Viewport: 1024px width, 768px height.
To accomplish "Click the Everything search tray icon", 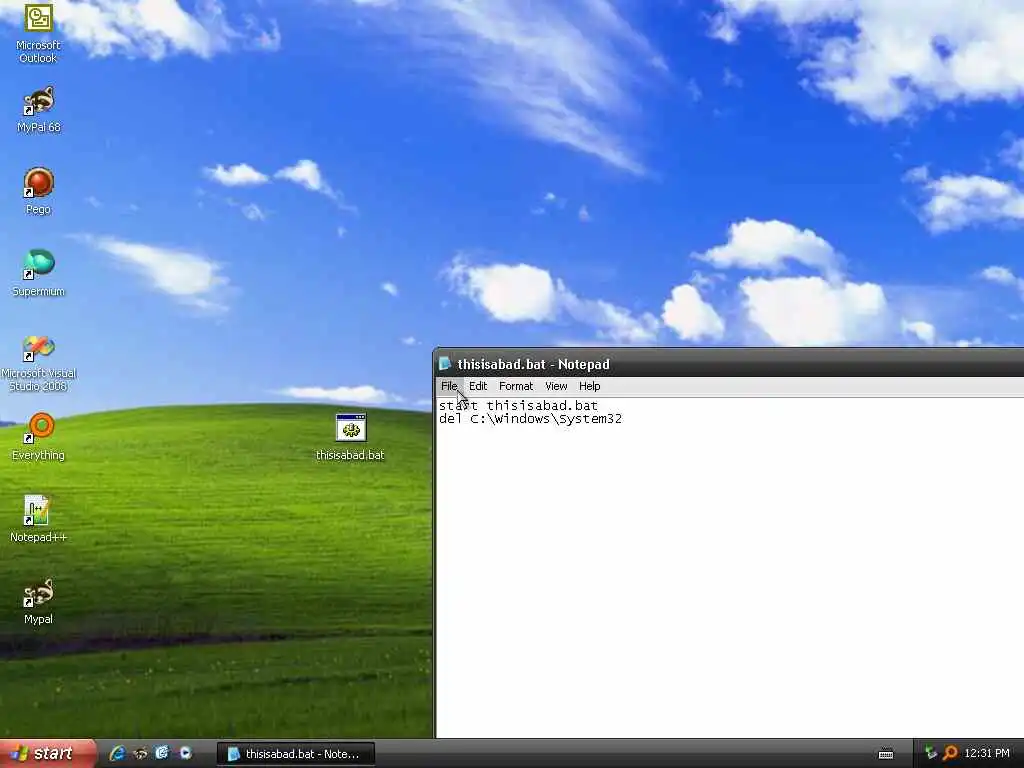I will click(950, 754).
